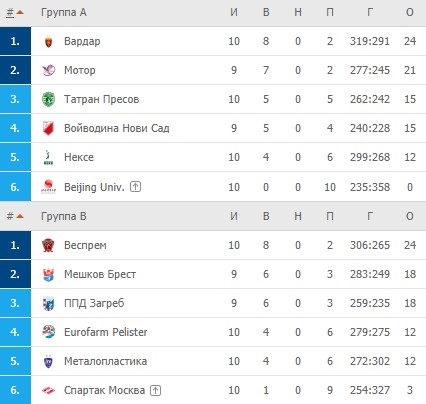Click the Войводина Нови Сад crest

pyautogui.click(x=48, y=128)
